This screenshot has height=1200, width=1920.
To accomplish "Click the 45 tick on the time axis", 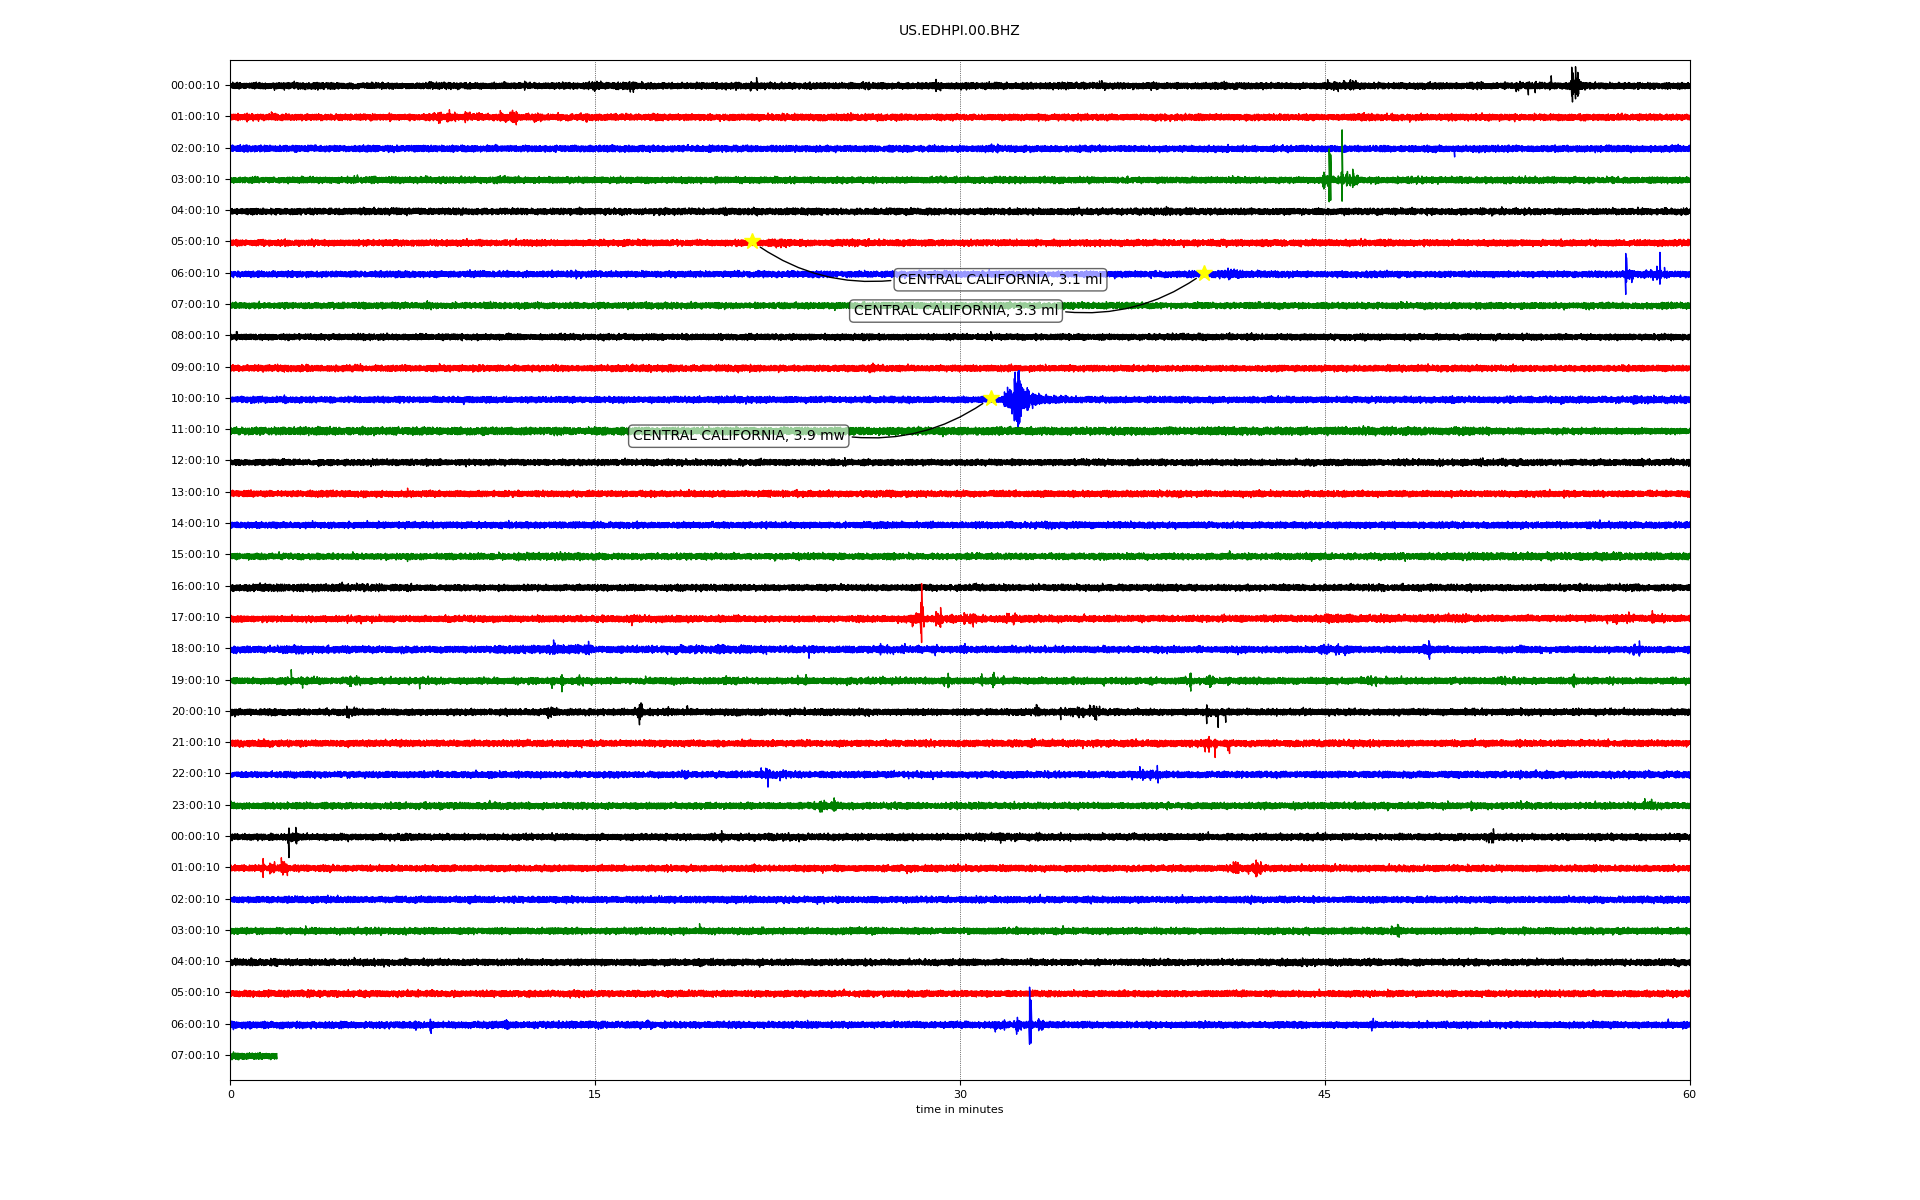I will click(1325, 1094).
